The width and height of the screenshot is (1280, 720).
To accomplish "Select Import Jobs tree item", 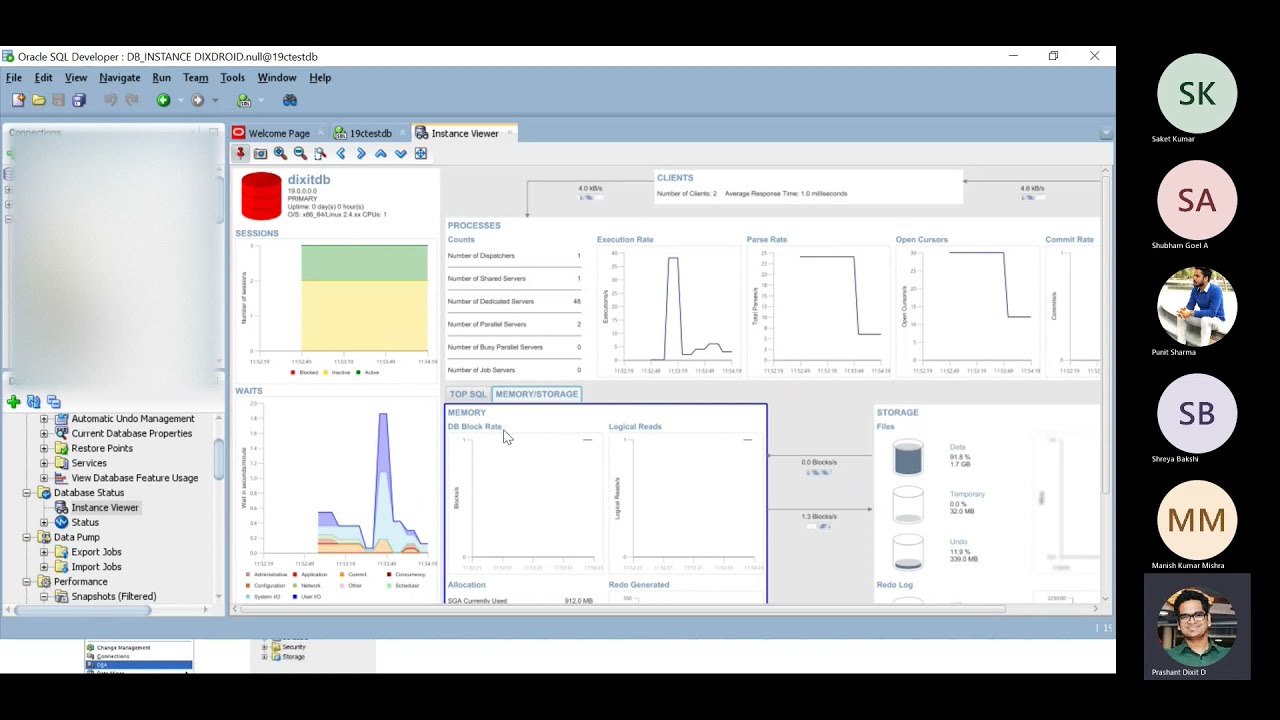I will tap(96, 567).
